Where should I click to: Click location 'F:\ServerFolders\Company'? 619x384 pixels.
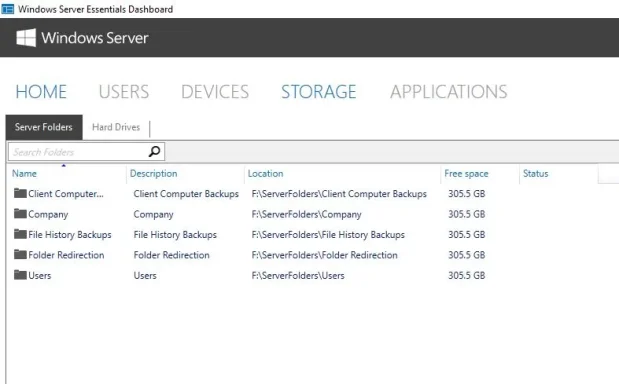coord(306,214)
